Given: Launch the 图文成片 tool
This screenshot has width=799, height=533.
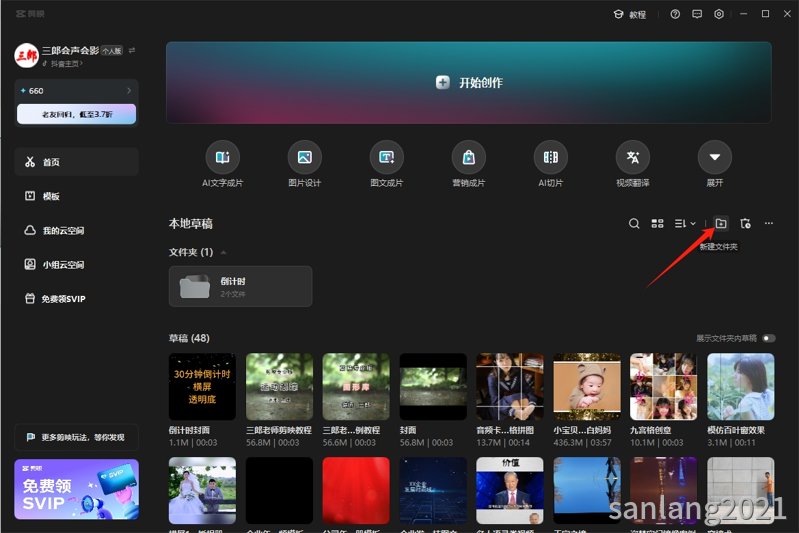Looking at the screenshot, I should (x=386, y=157).
